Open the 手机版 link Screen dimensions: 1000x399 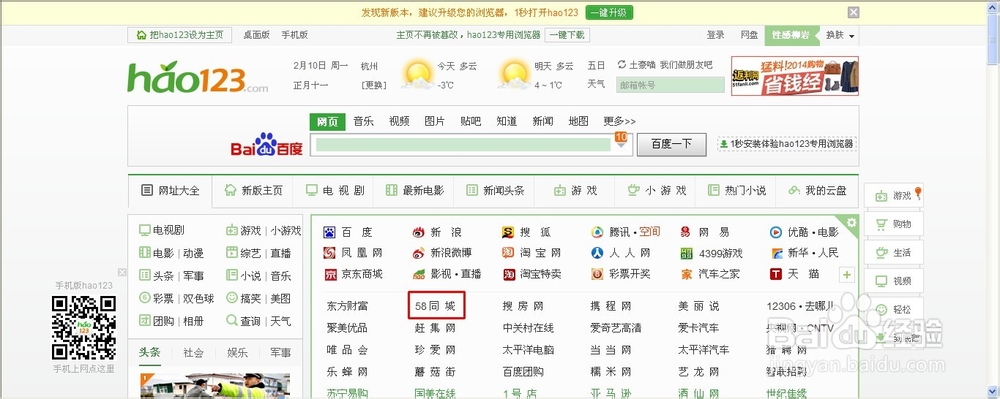pyautogui.click(x=295, y=36)
